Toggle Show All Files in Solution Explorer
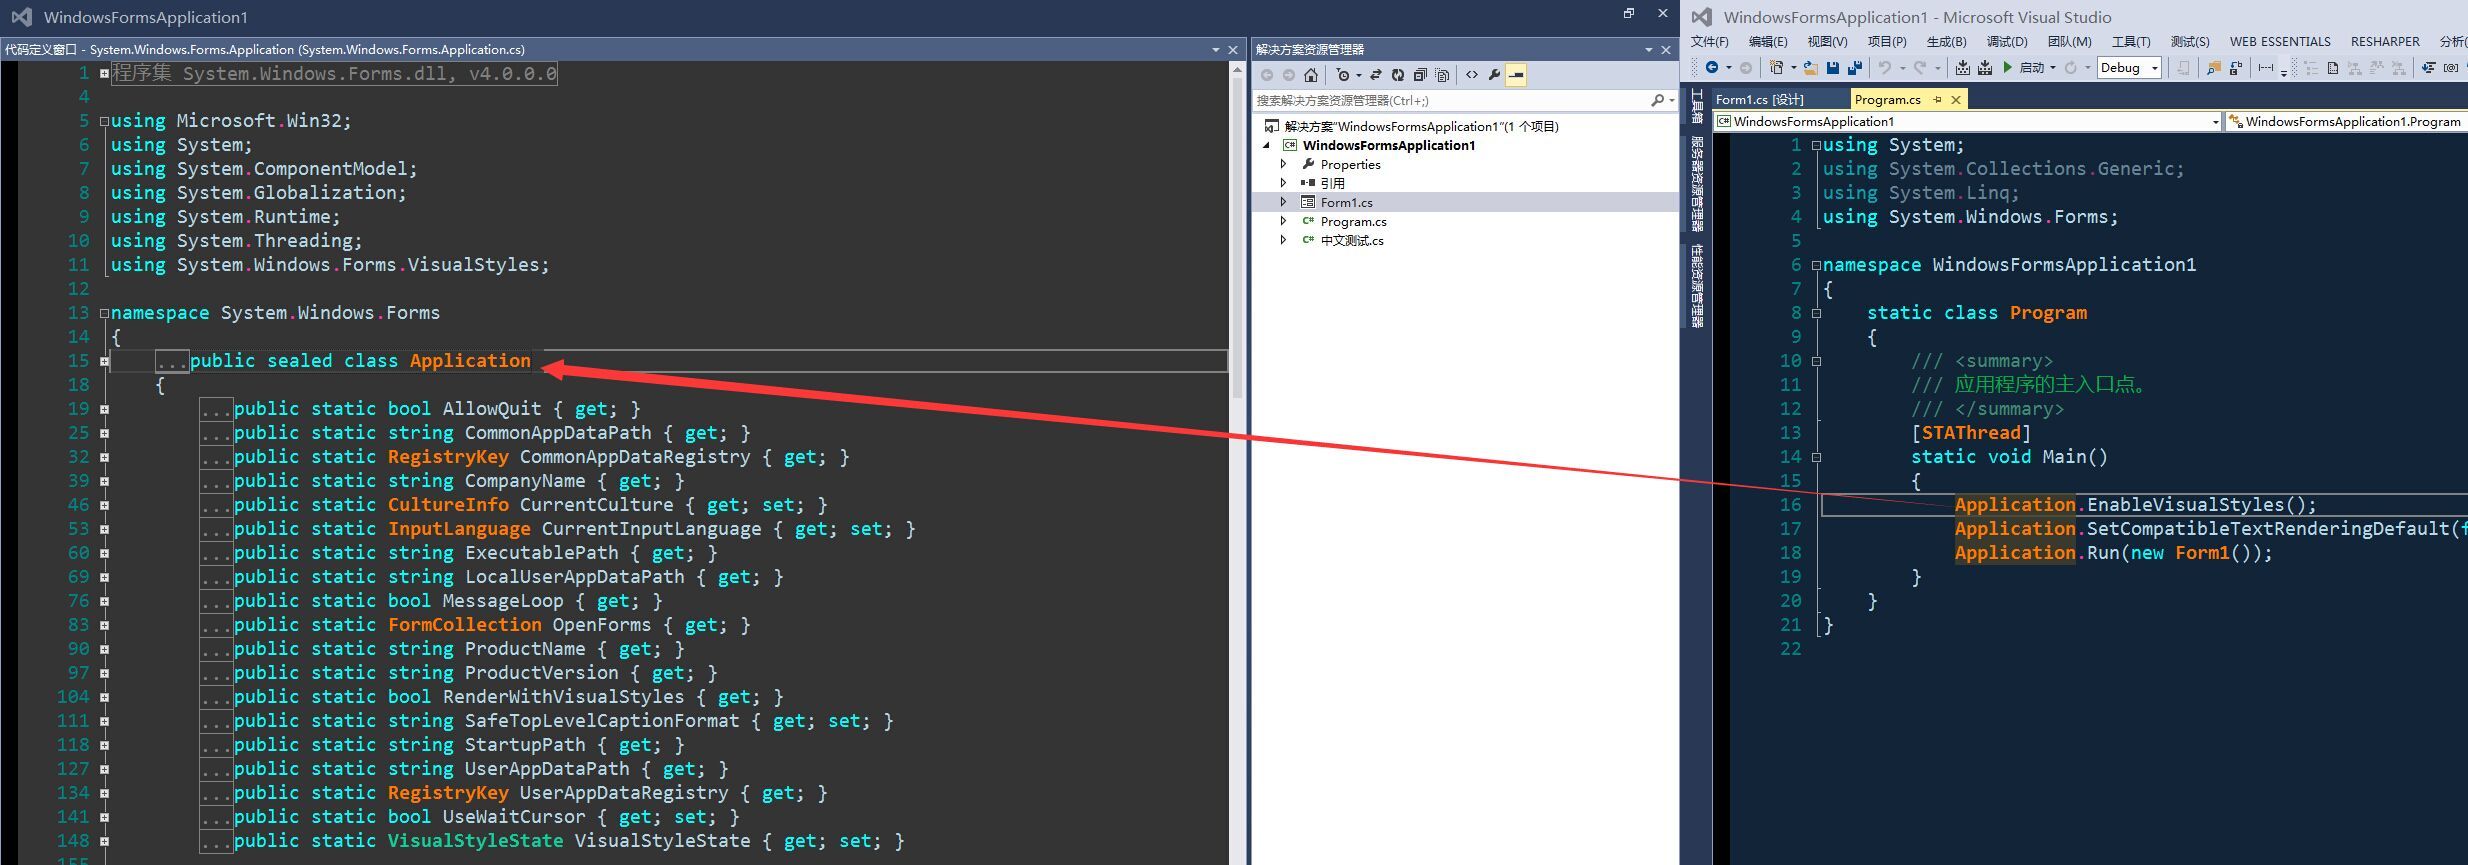 tap(1442, 75)
